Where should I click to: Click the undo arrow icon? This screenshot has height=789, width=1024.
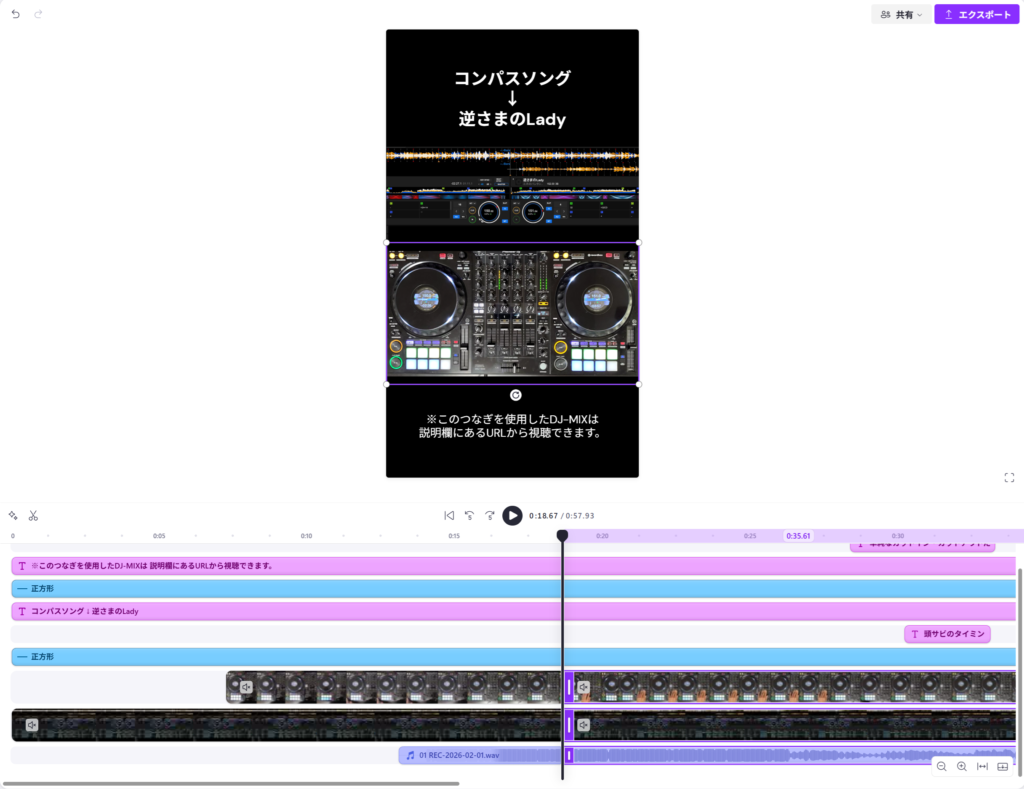tap(16, 15)
